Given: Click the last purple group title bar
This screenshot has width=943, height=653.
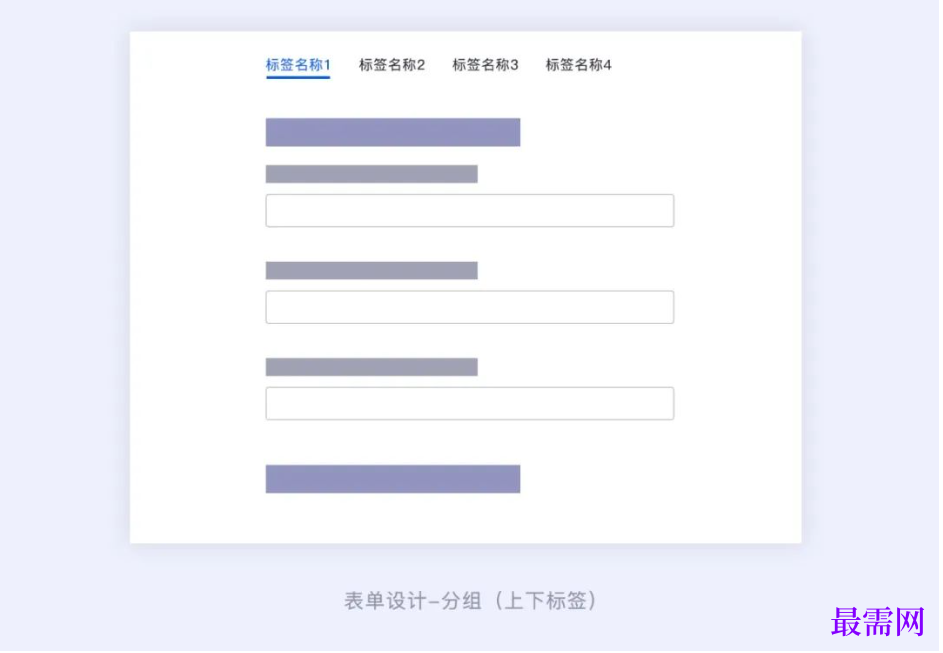Looking at the screenshot, I should click(392, 479).
